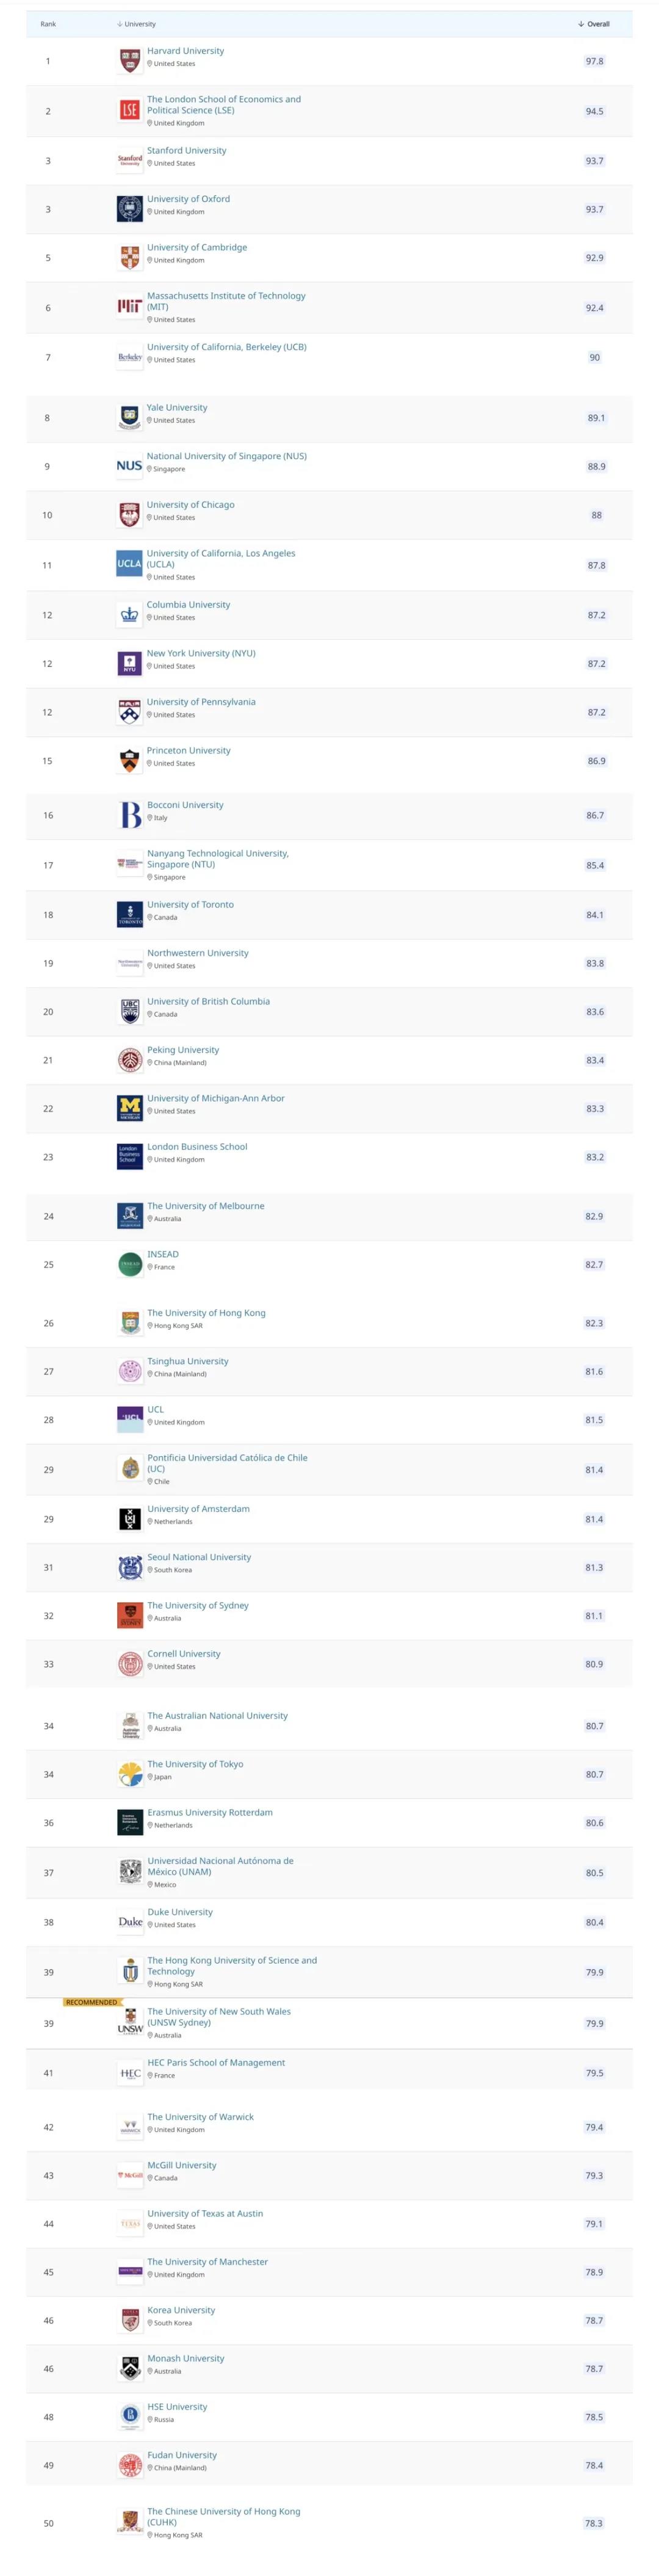Click the Rank column header
Image resolution: width=659 pixels, height=2576 pixels.
(48, 24)
